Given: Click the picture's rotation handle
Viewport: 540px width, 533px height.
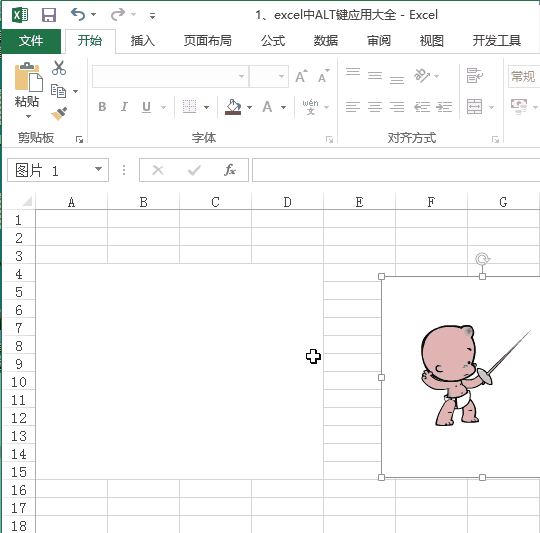Looking at the screenshot, I should (x=482, y=259).
